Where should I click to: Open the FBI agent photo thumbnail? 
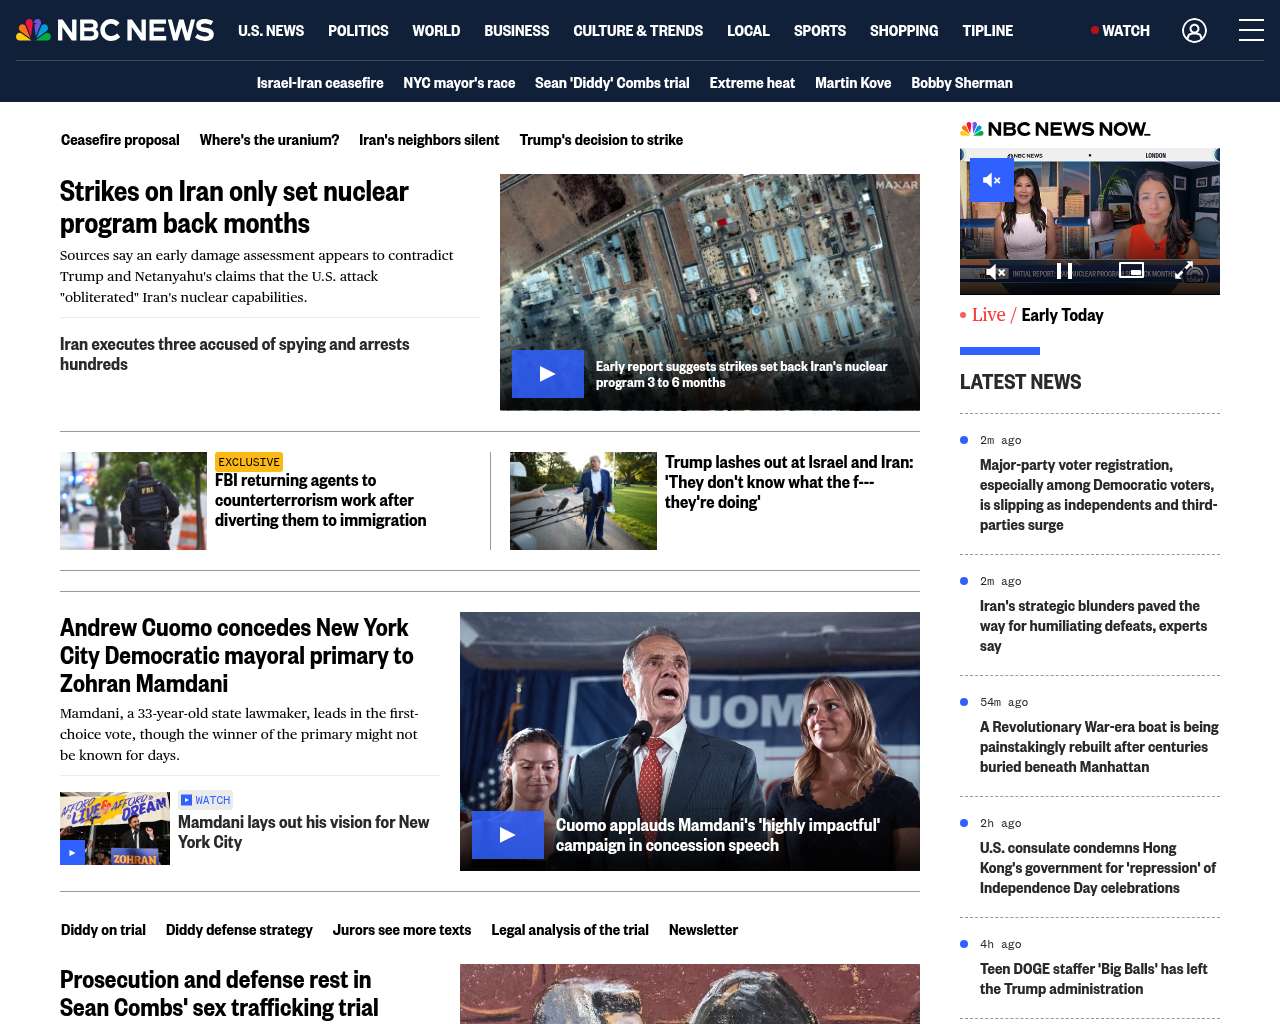click(133, 501)
